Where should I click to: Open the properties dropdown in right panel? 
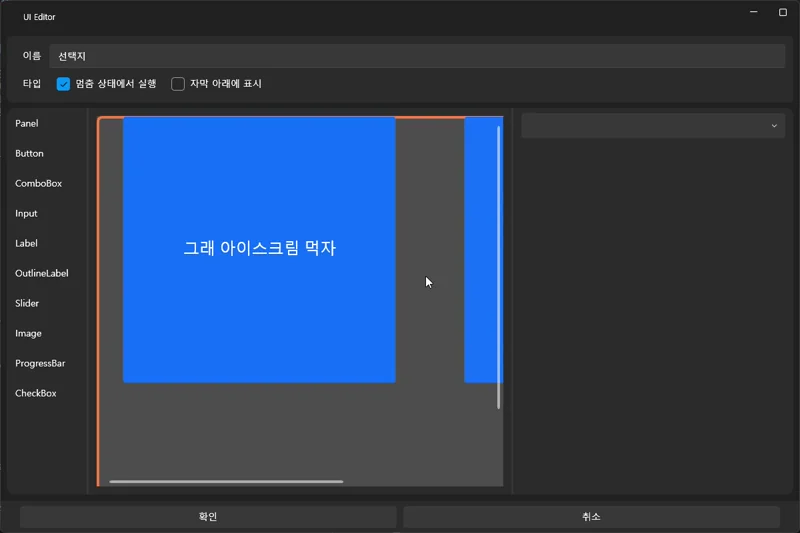tap(653, 125)
